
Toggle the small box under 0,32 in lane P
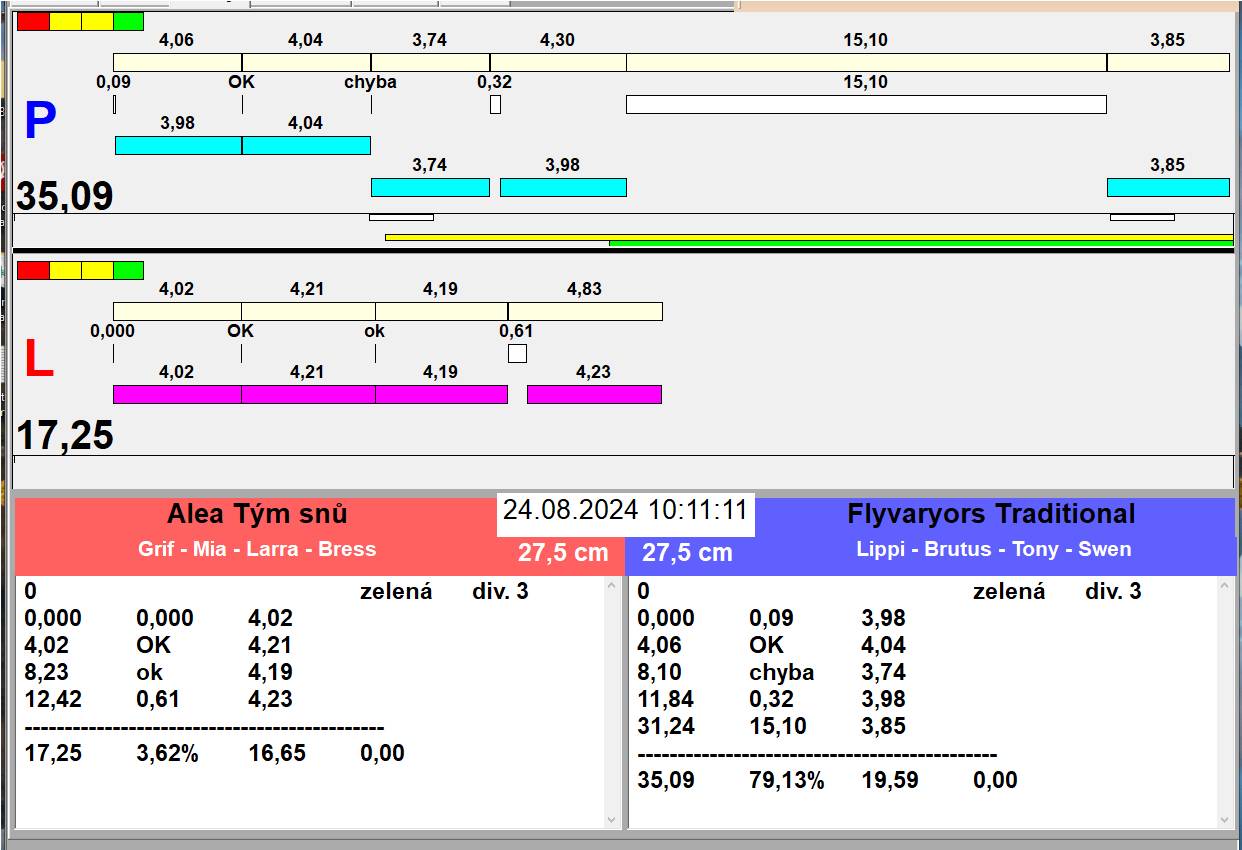(x=495, y=104)
